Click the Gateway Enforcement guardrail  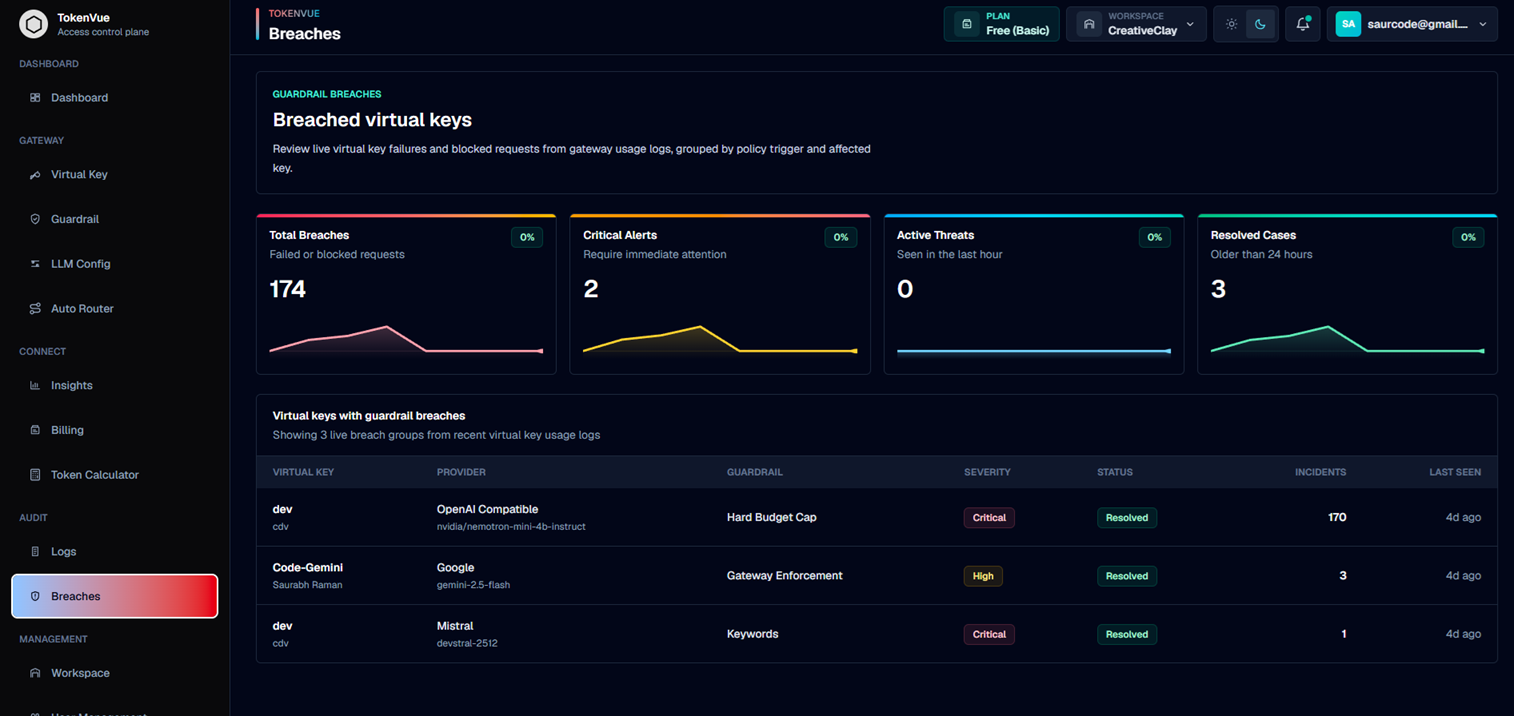(x=785, y=576)
